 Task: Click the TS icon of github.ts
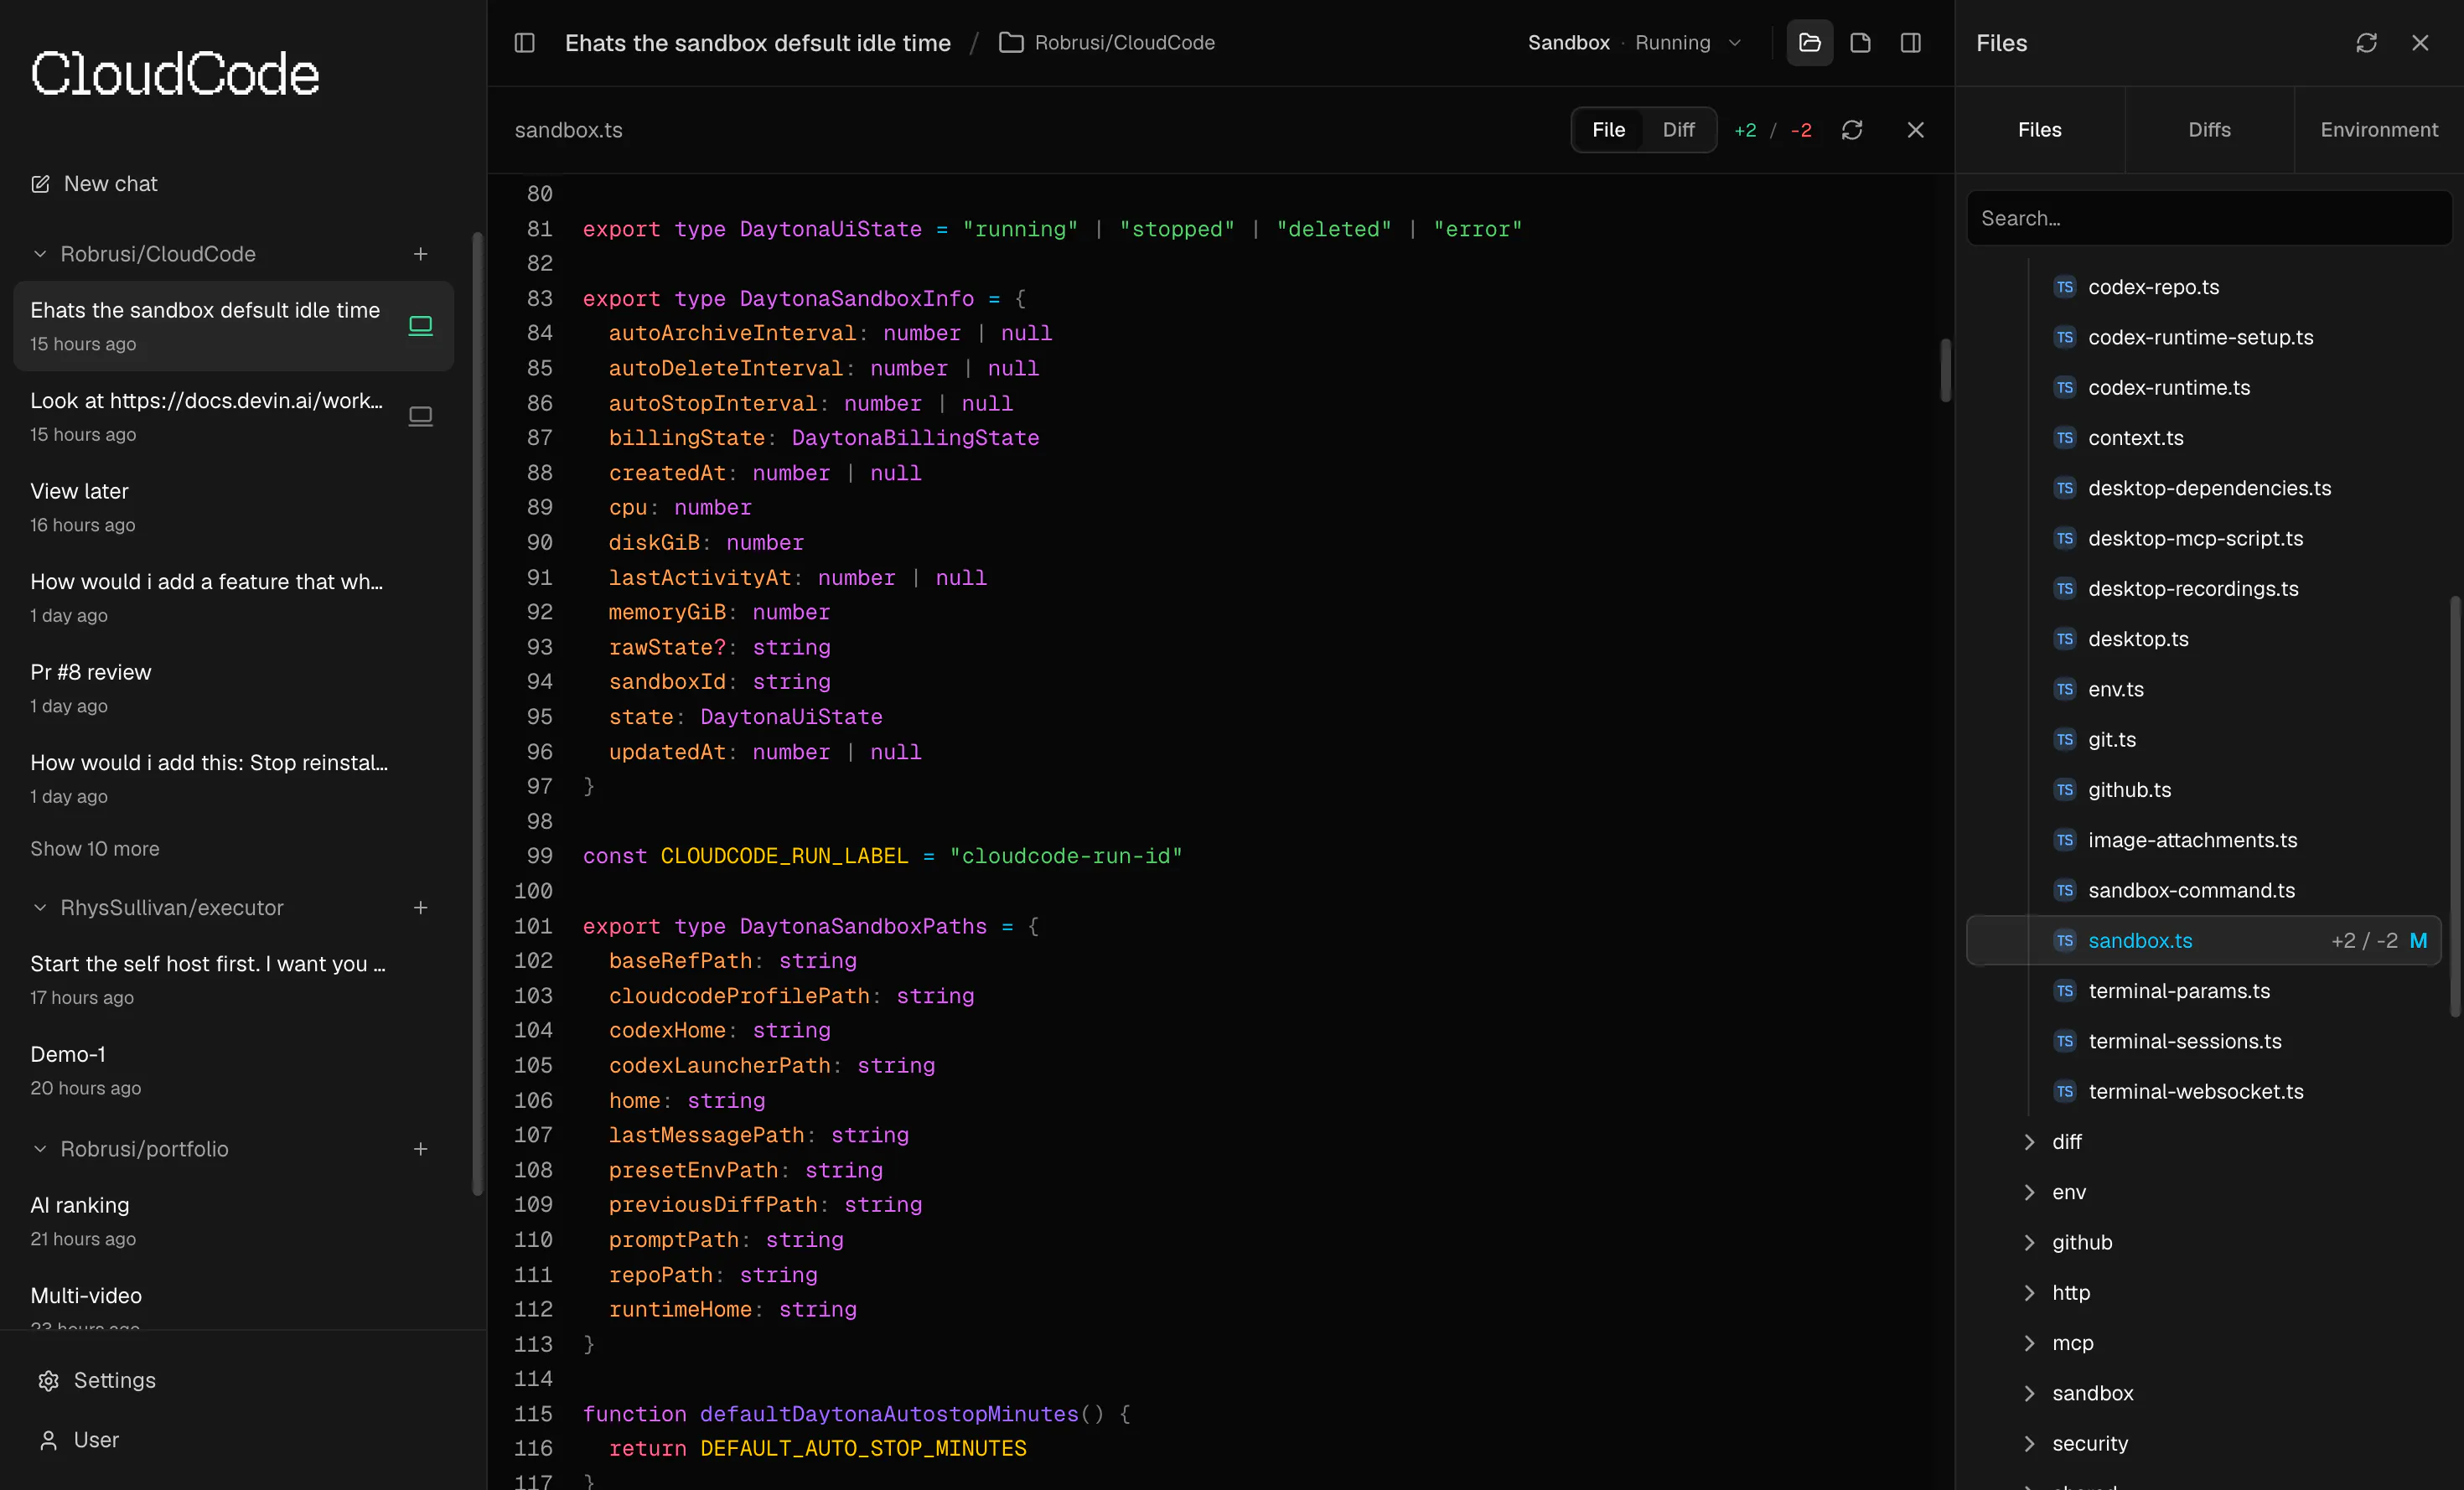click(2064, 790)
